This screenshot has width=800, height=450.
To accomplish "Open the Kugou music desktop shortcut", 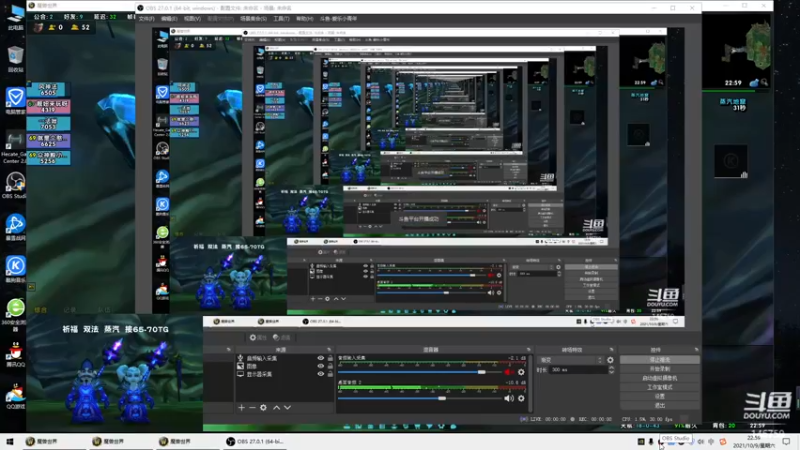I will tap(15, 269).
